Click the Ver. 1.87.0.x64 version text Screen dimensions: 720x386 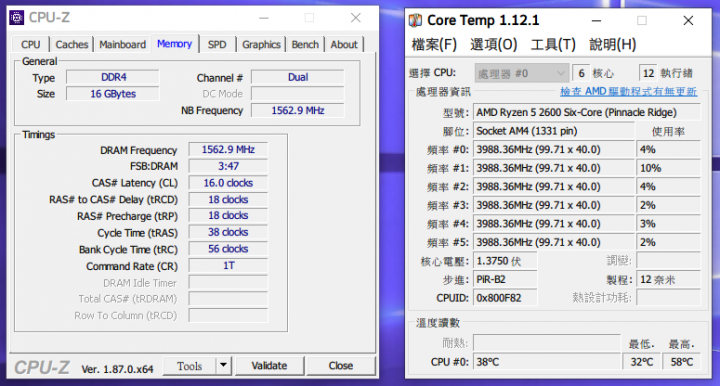[x=117, y=369]
